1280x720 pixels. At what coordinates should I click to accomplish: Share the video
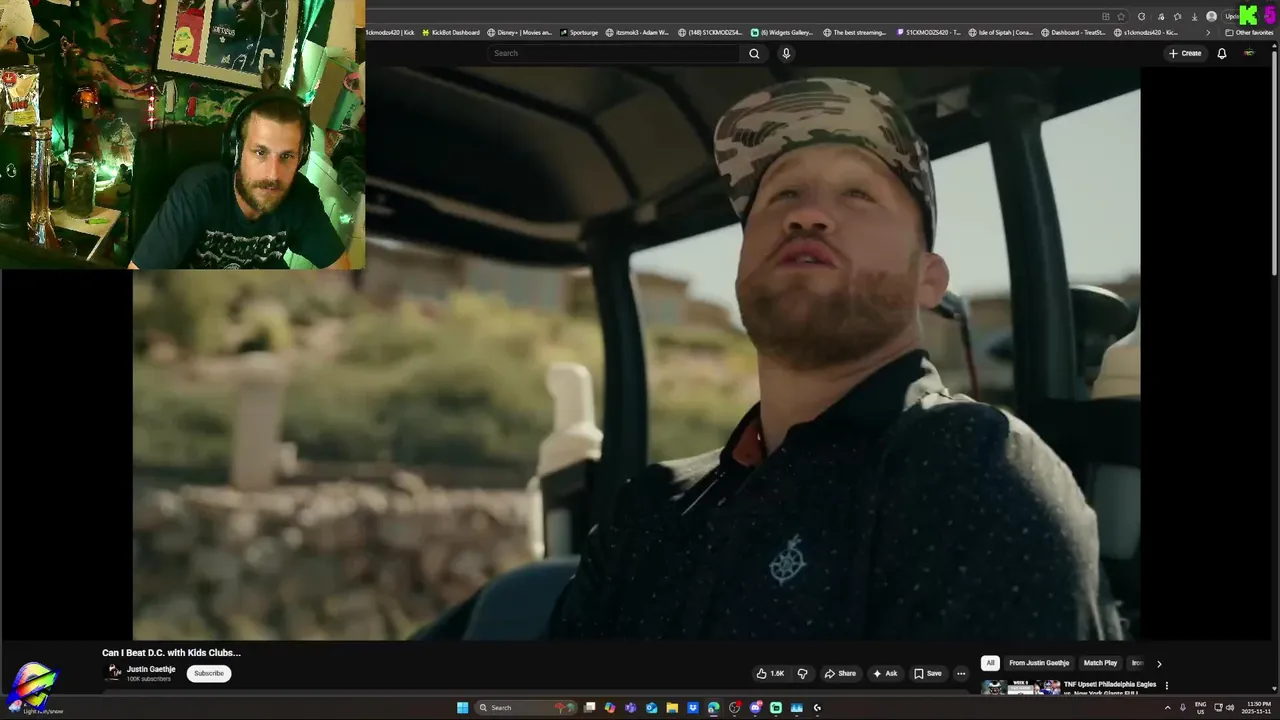(840, 673)
